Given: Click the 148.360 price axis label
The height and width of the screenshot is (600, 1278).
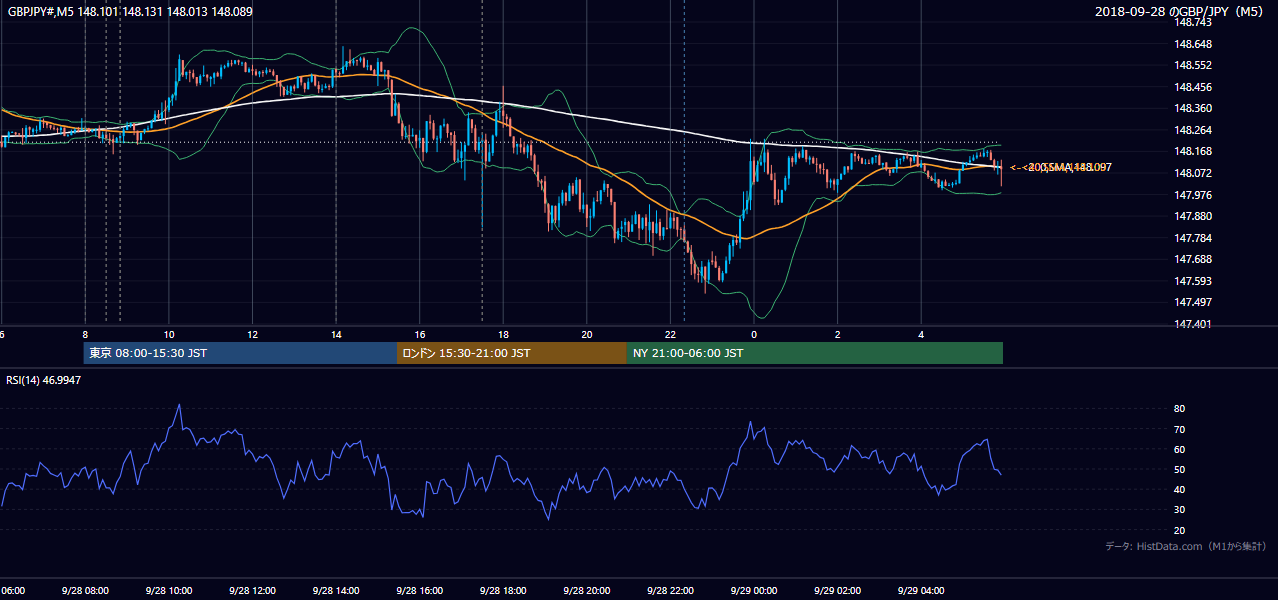Looking at the screenshot, I should tap(1193, 108).
